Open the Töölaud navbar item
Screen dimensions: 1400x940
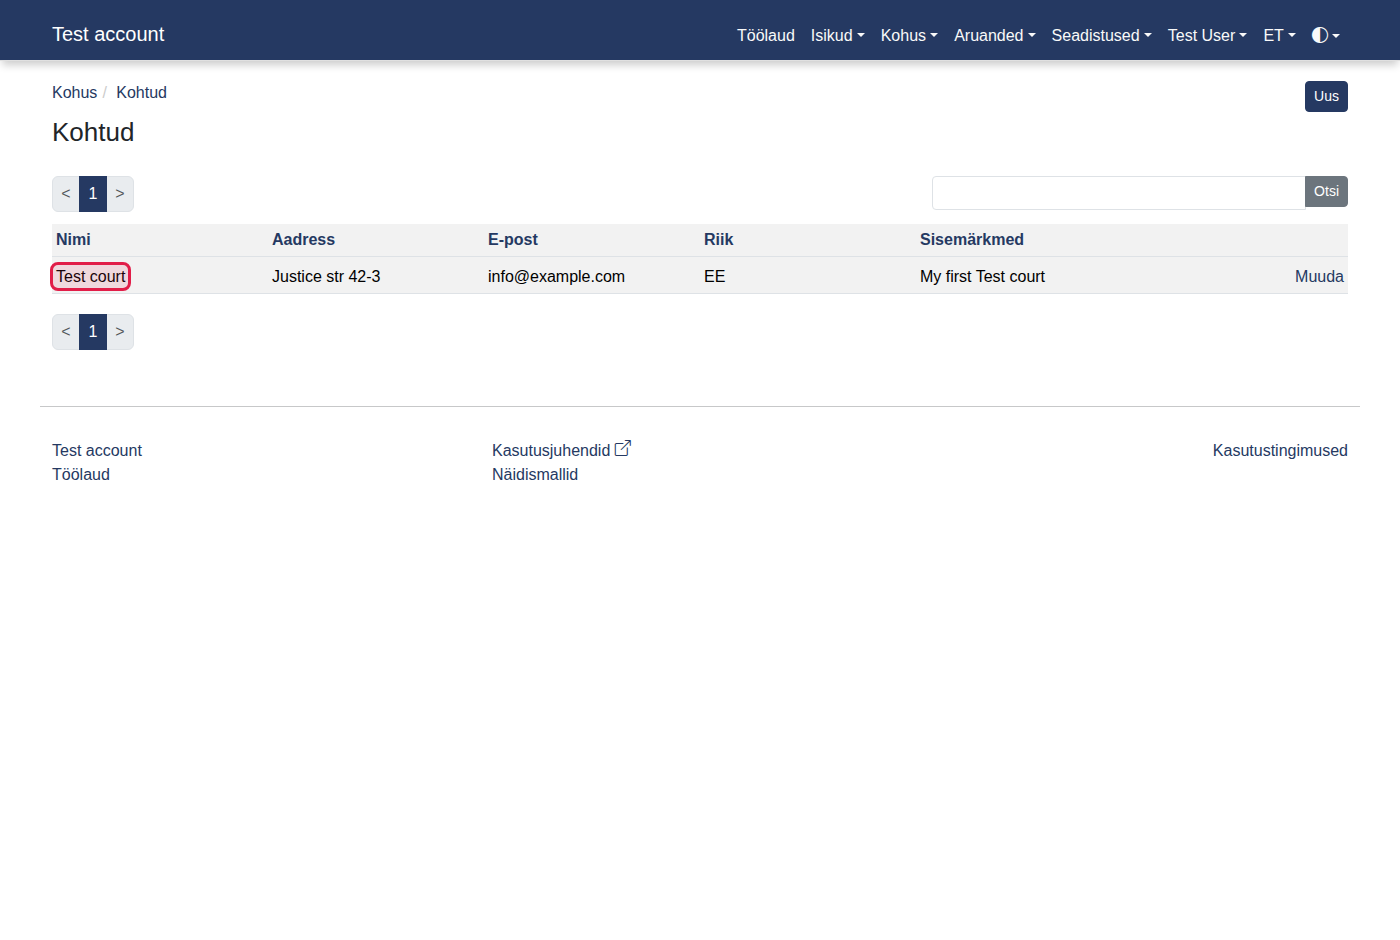(x=766, y=35)
